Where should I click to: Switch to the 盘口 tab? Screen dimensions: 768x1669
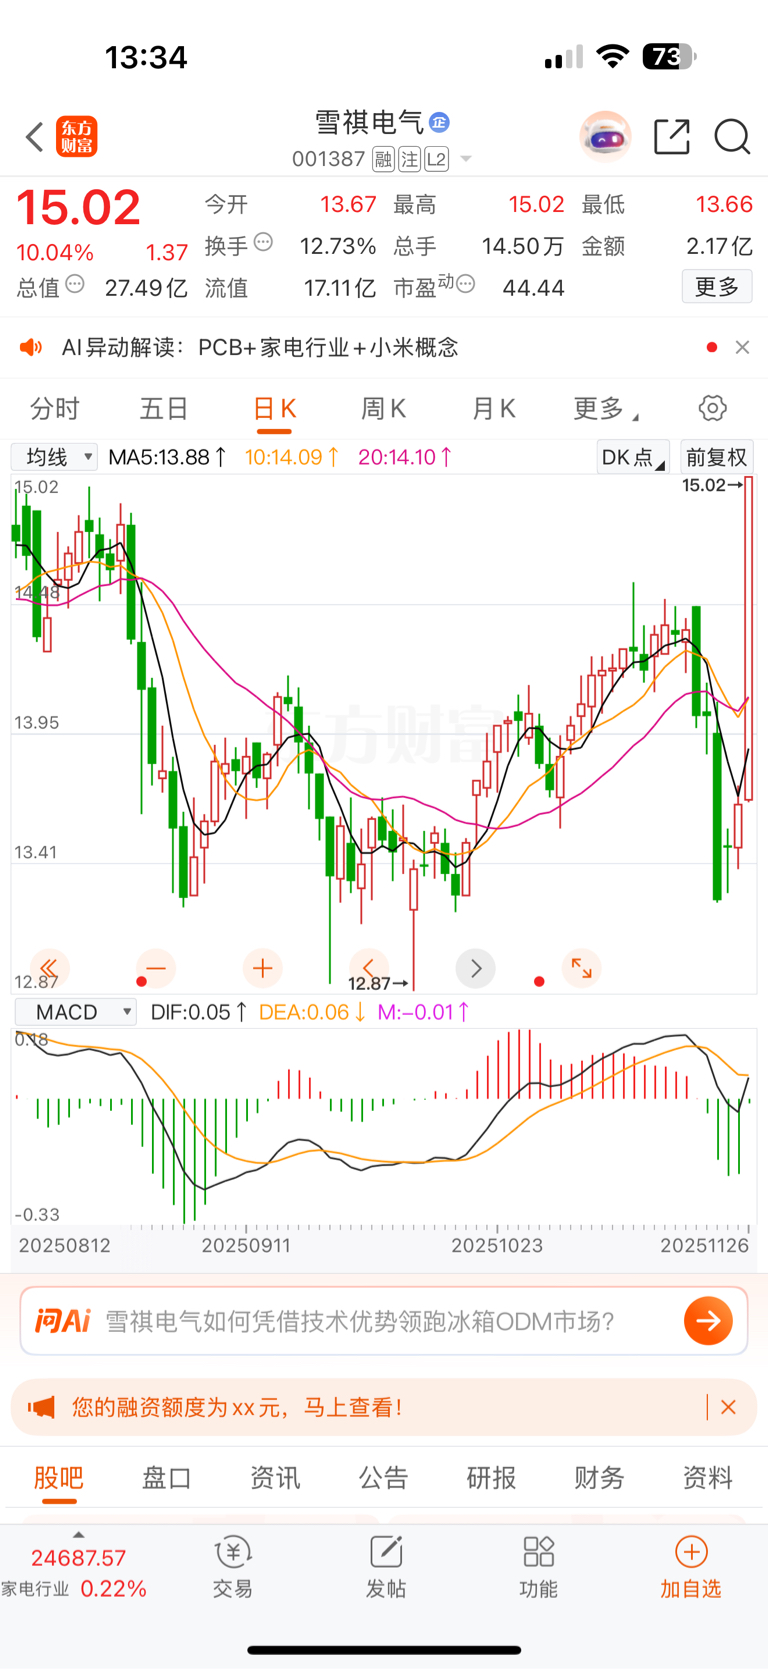click(166, 1478)
